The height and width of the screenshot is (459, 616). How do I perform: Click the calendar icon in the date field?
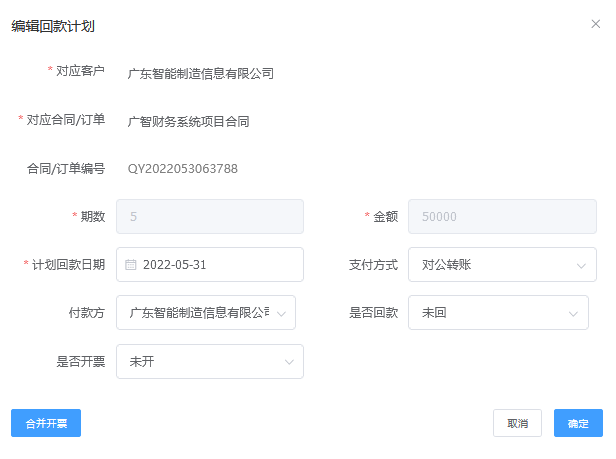(x=130, y=265)
